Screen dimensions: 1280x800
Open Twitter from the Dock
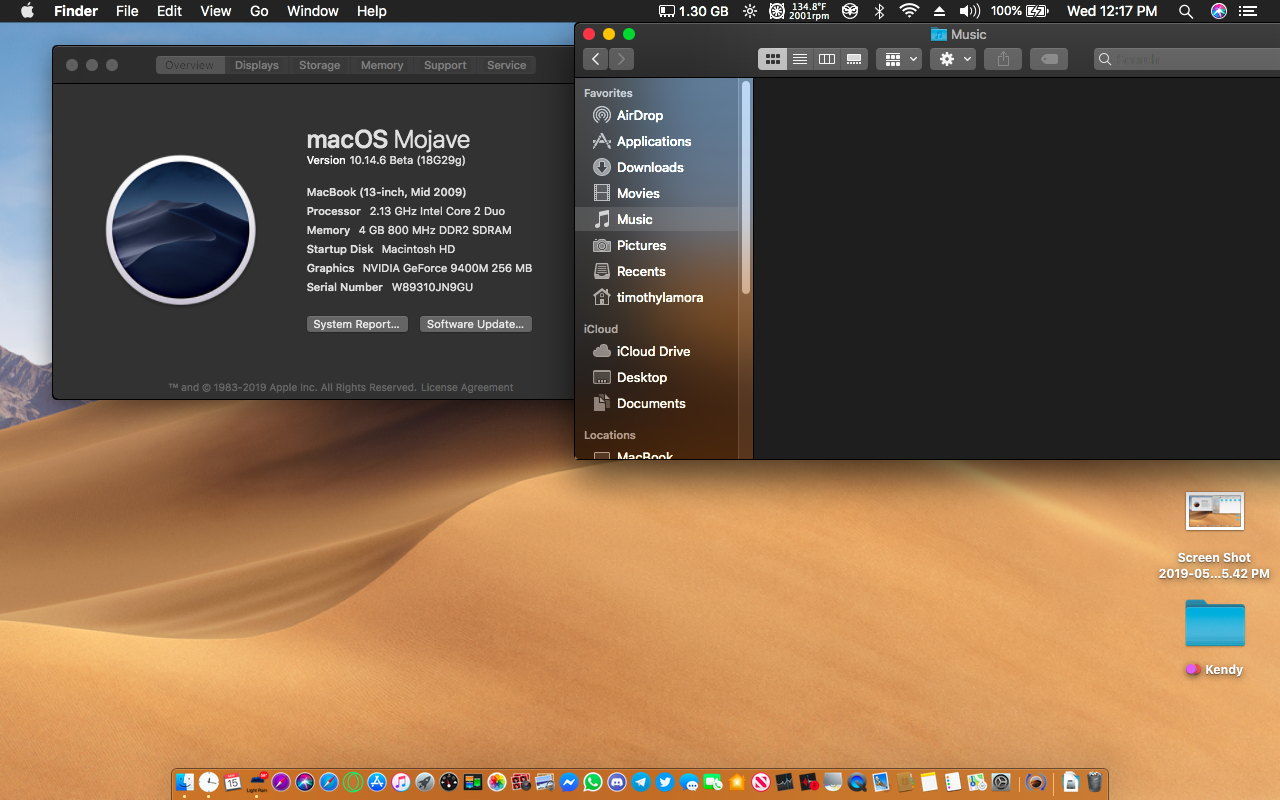tap(665, 782)
